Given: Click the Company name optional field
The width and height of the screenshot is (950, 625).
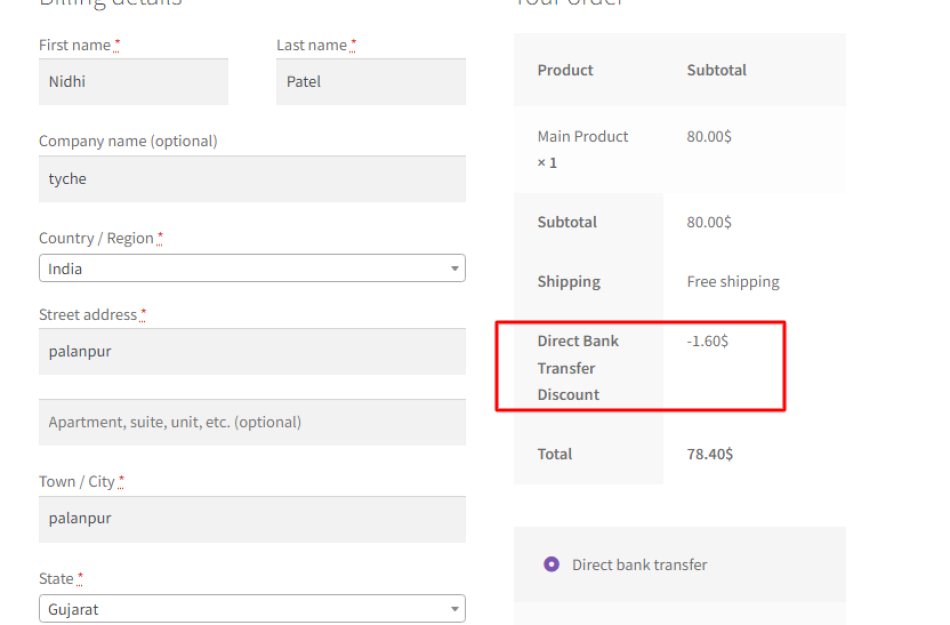Looking at the screenshot, I should pos(251,178).
